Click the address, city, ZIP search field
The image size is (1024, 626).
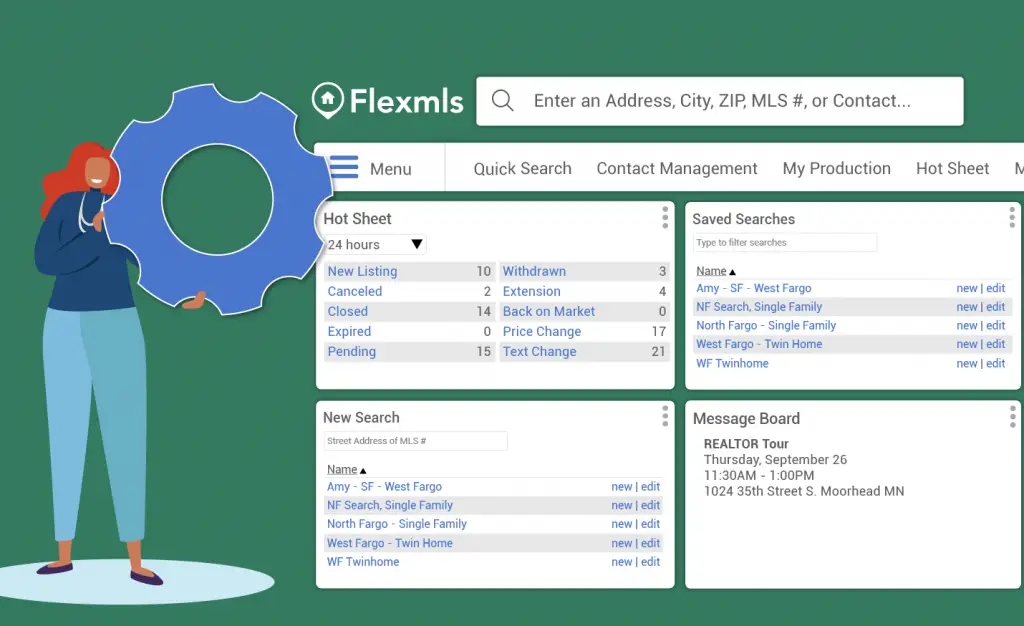(722, 101)
